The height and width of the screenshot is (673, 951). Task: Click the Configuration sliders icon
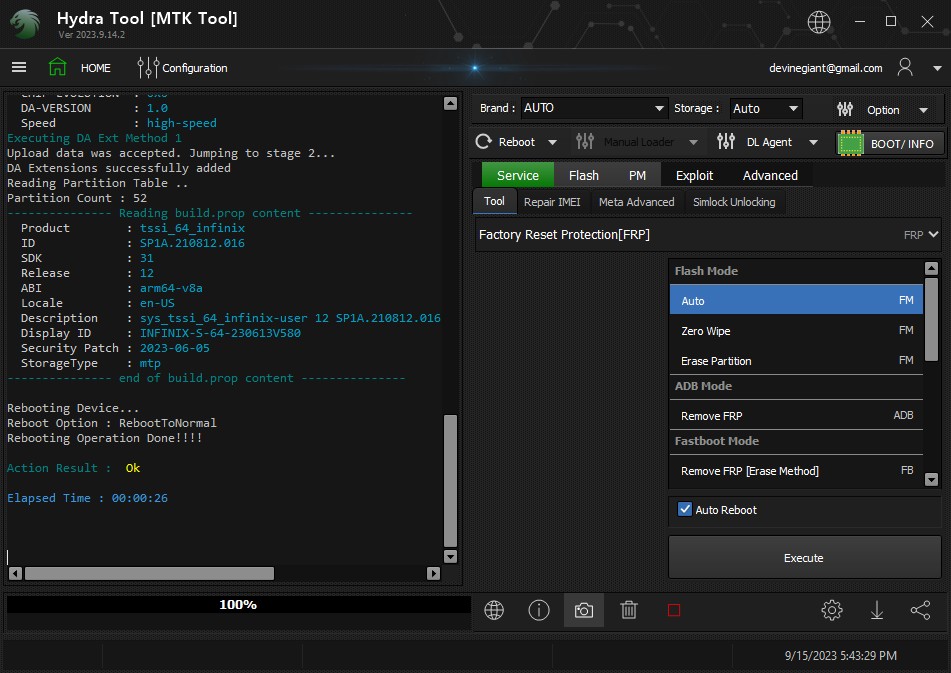(x=147, y=68)
